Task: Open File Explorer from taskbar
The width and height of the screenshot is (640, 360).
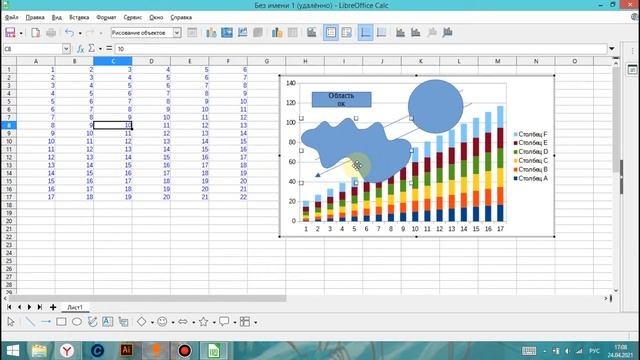Action: (x=39, y=351)
